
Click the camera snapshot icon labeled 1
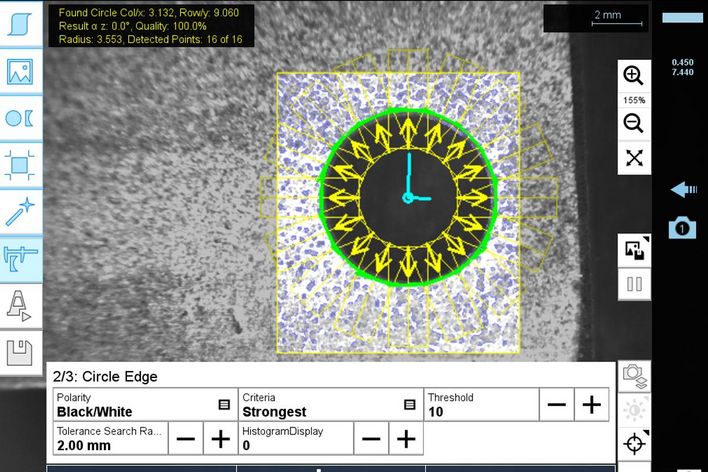[x=682, y=228]
